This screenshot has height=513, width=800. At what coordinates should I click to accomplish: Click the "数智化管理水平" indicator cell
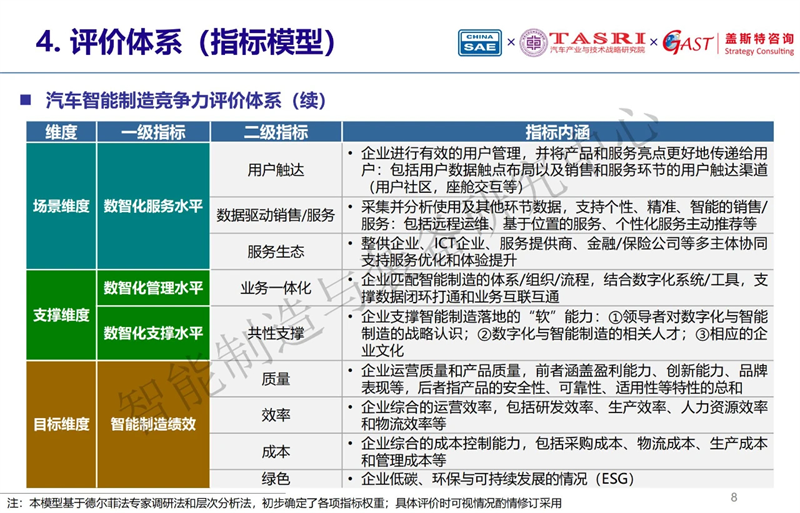click(153, 288)
